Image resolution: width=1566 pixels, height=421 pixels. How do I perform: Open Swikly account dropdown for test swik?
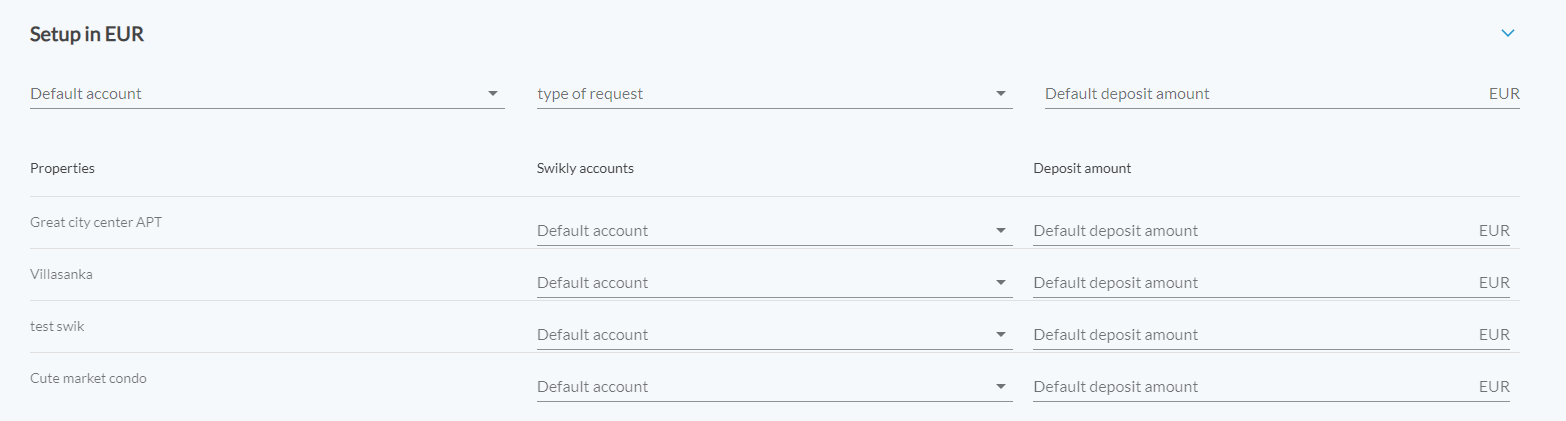pos(773,335)
